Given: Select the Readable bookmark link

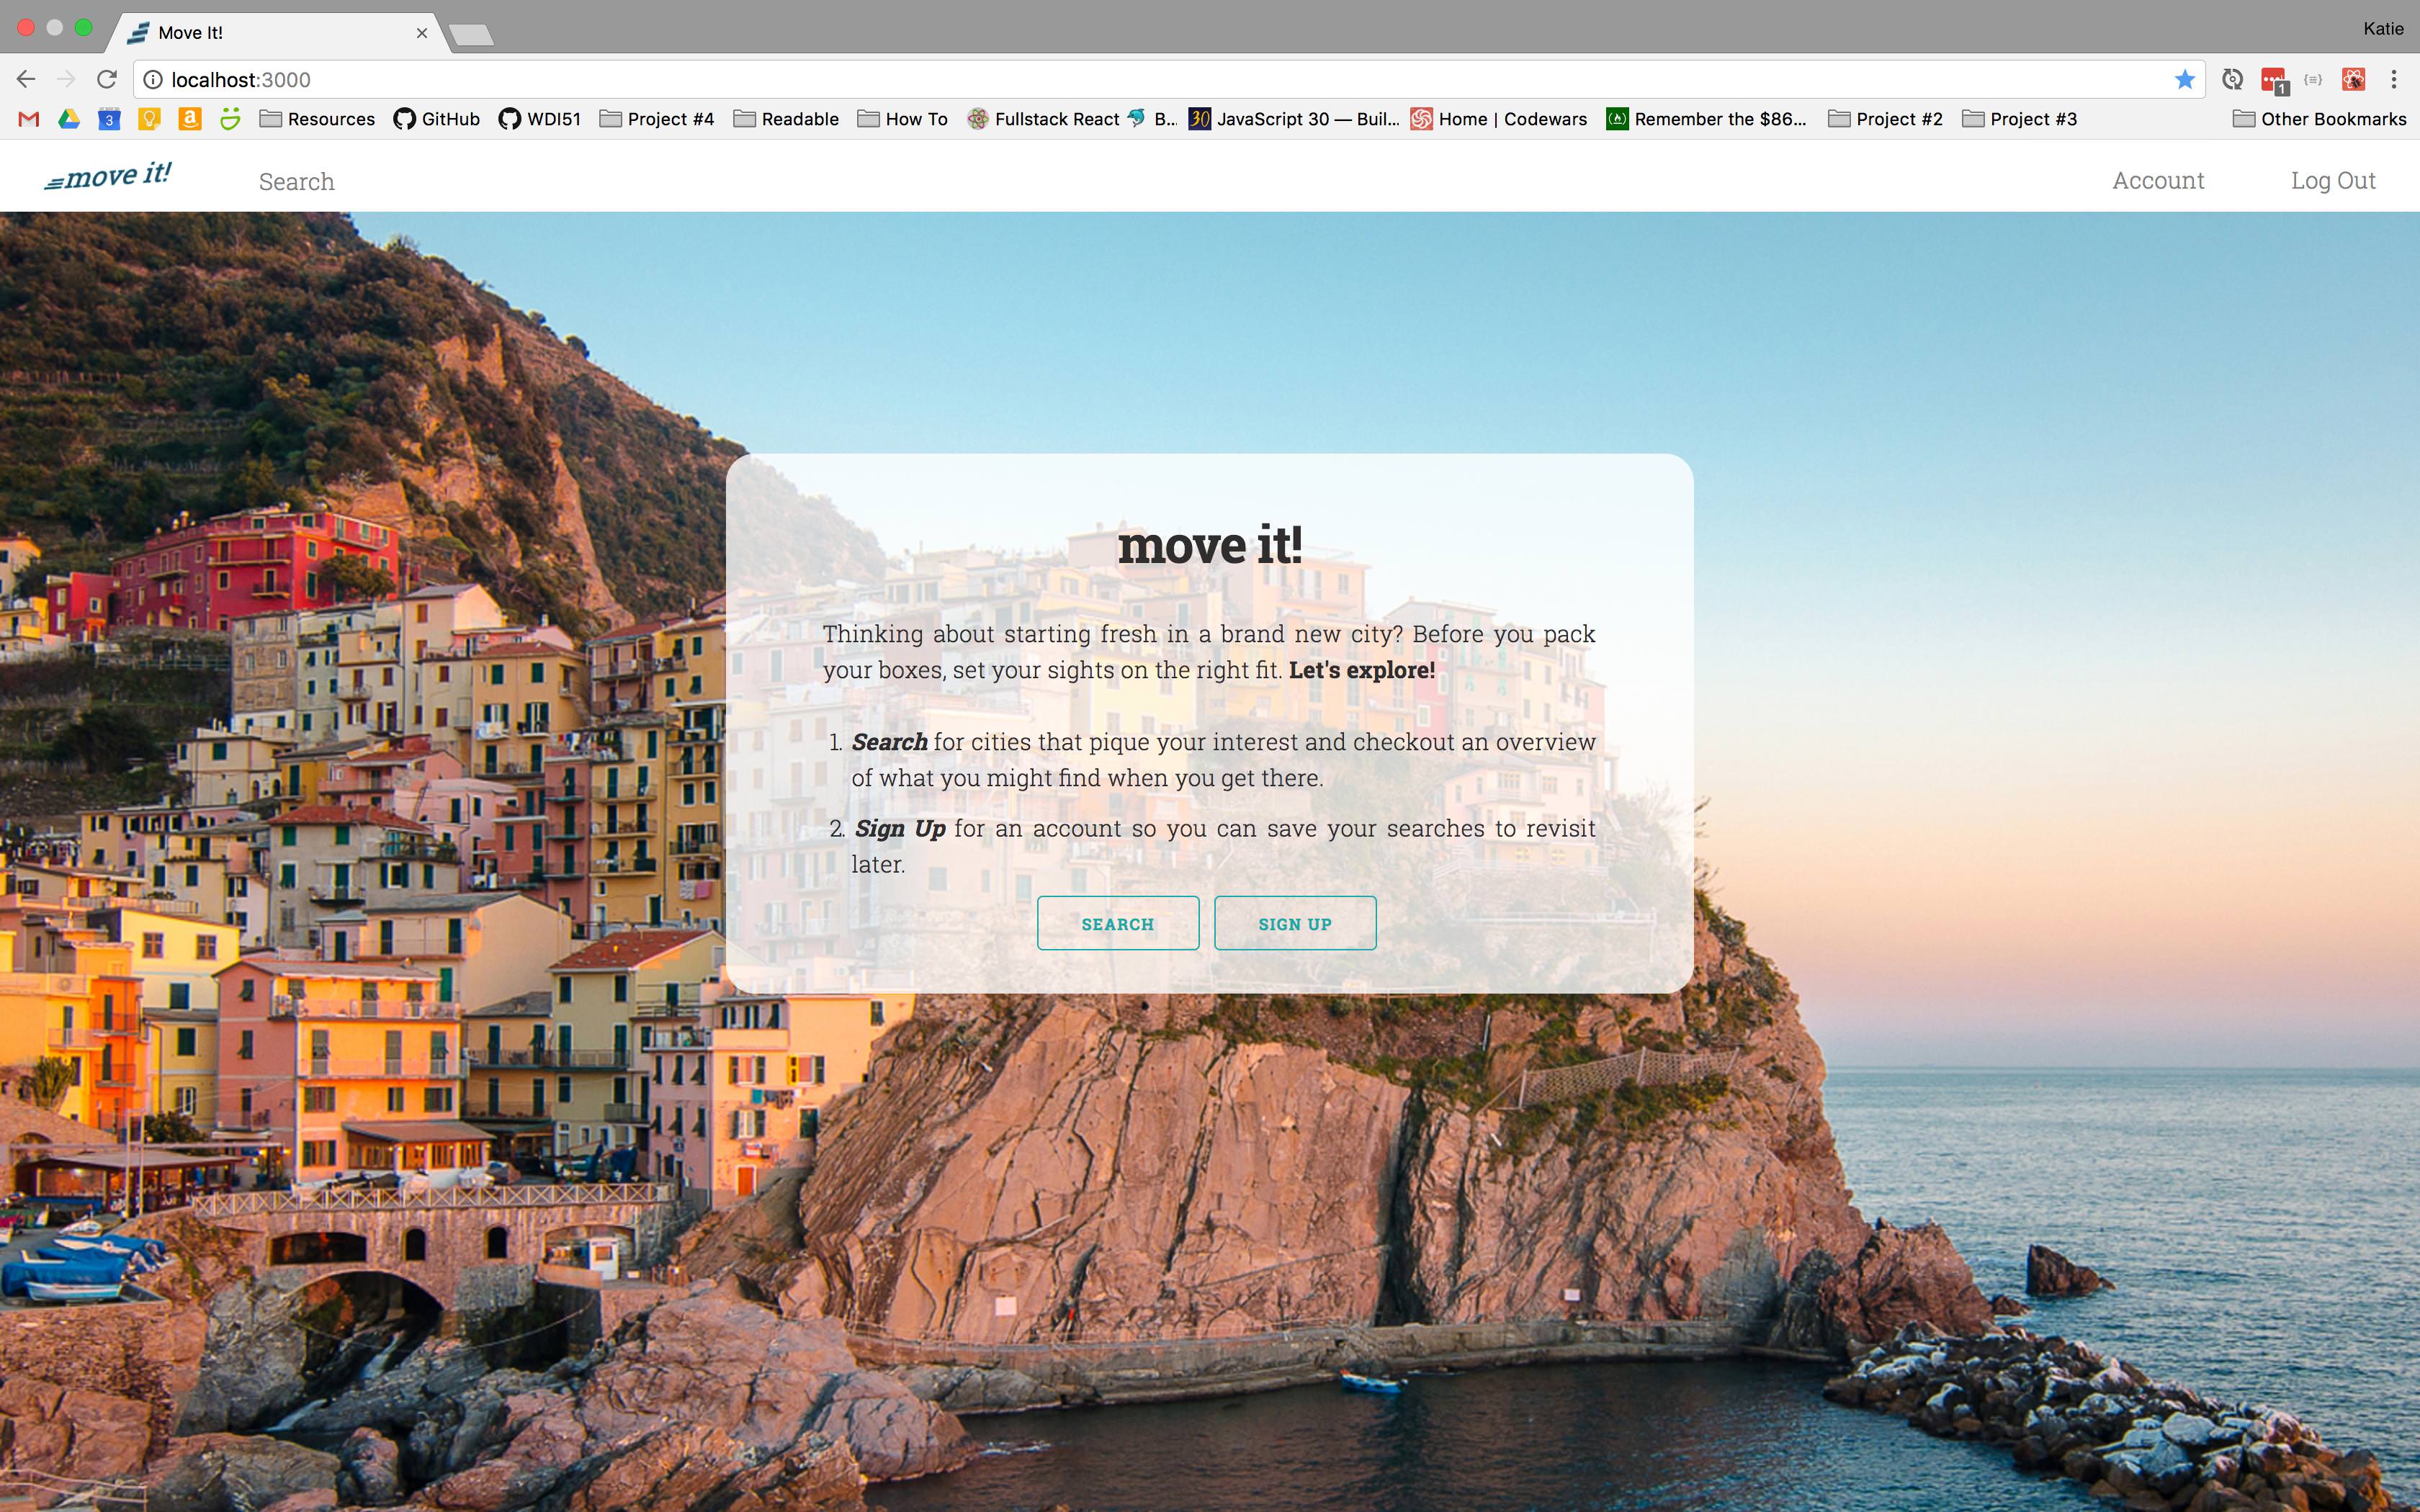Looking at the screenshot, I should [x=787, y=119].
